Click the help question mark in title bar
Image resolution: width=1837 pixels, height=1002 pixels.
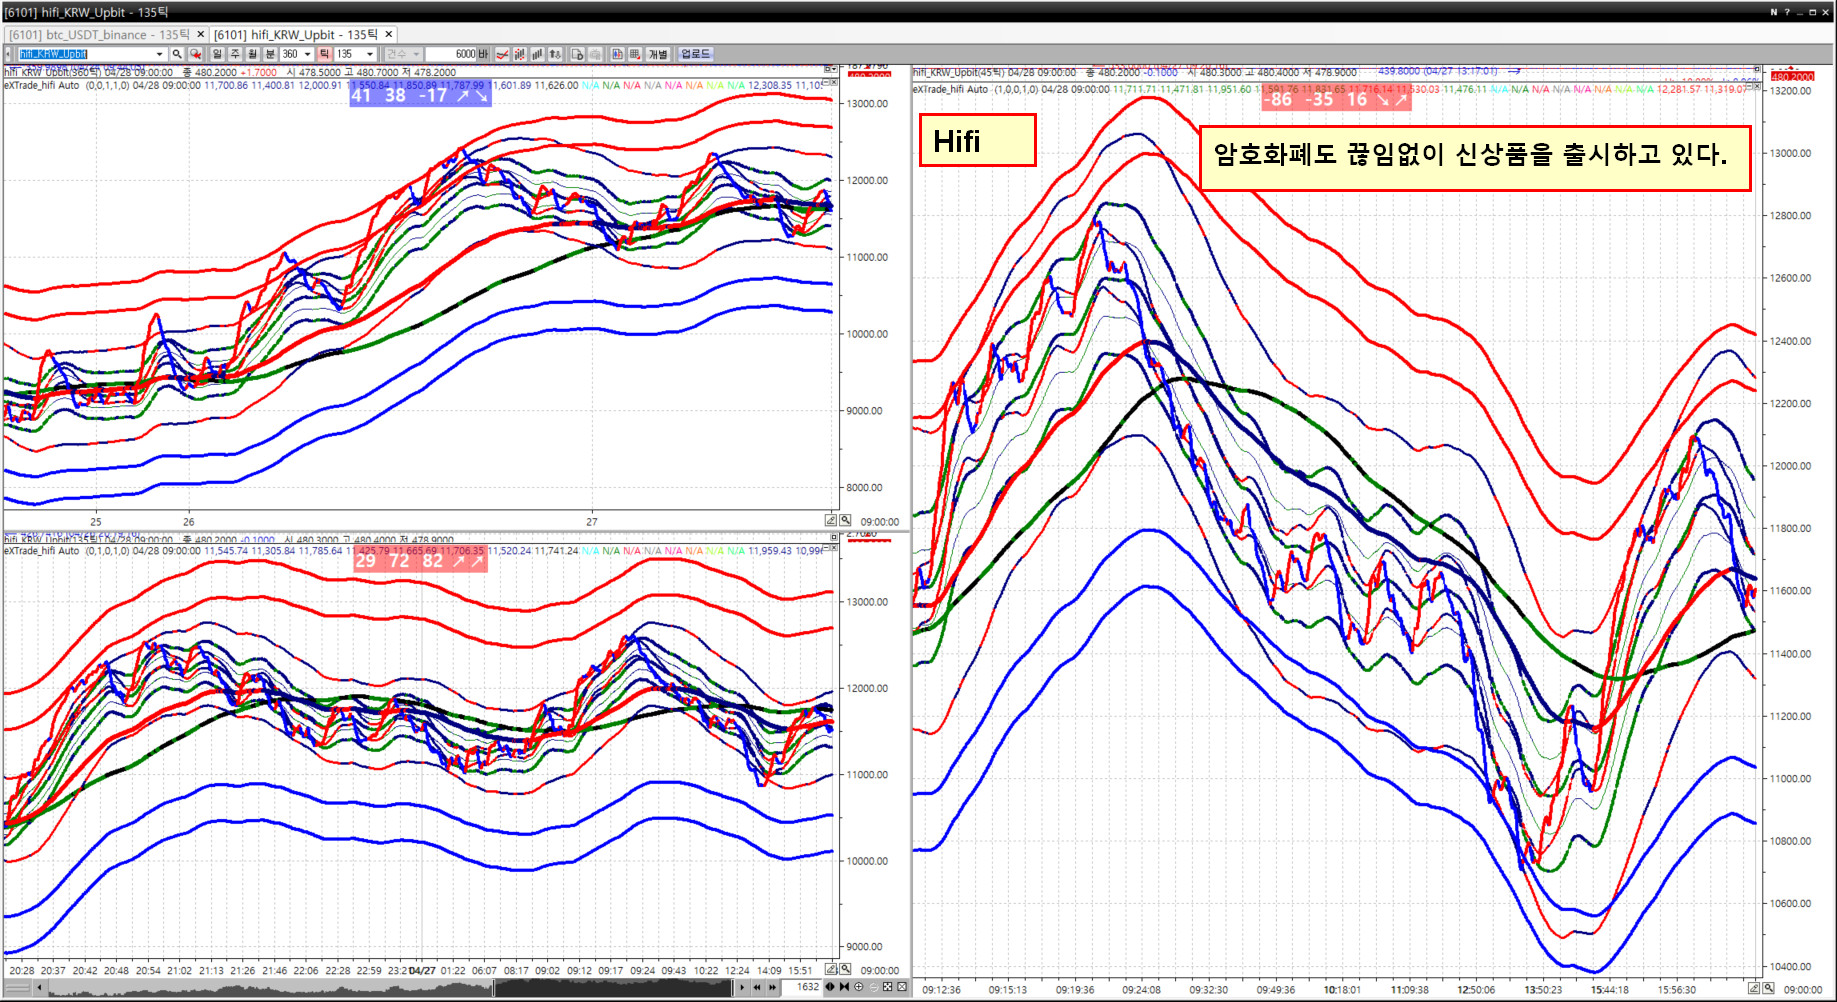(x=1787, y=12)
